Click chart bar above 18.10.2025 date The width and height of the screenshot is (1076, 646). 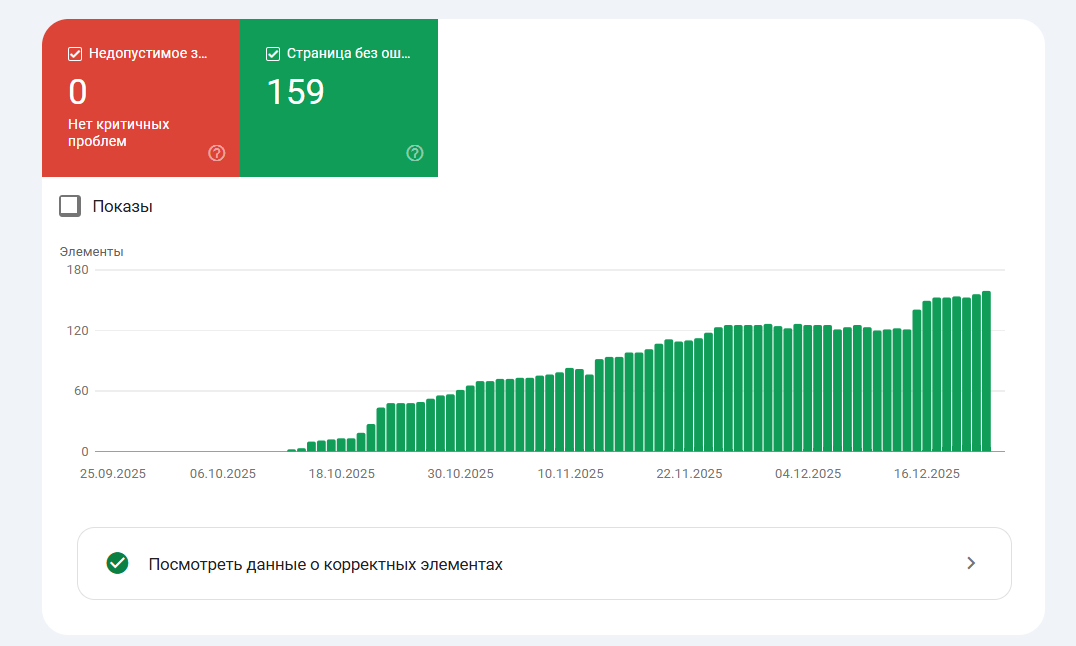coord(342,445)
